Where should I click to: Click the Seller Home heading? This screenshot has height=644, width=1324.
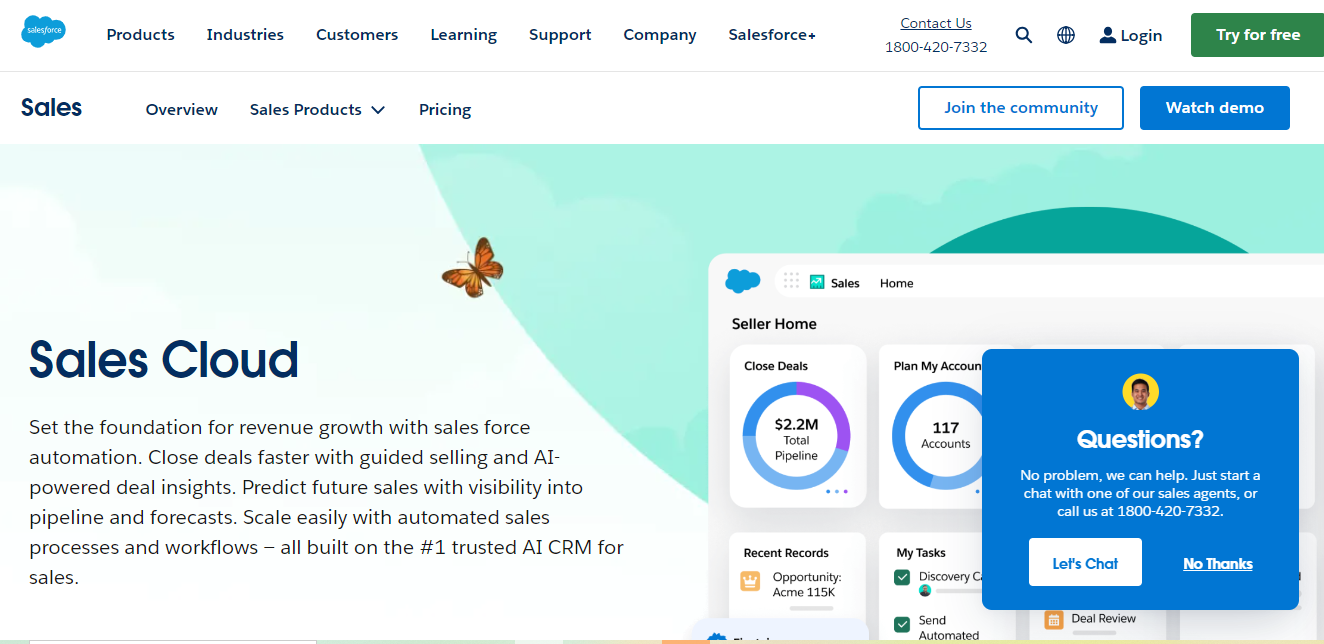point(774,324)
